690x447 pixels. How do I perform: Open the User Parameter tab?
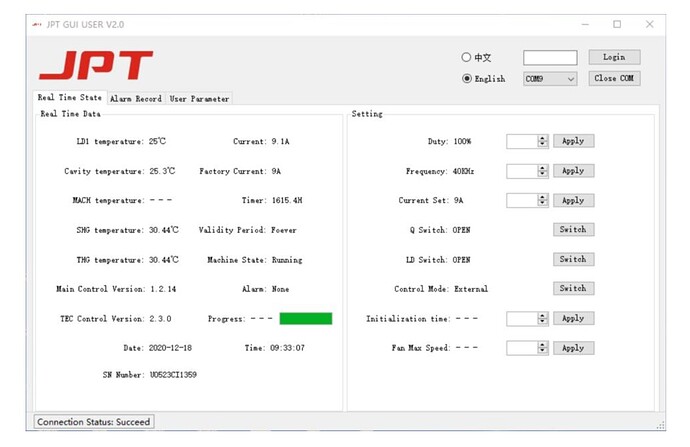click(x=199, y=99)
